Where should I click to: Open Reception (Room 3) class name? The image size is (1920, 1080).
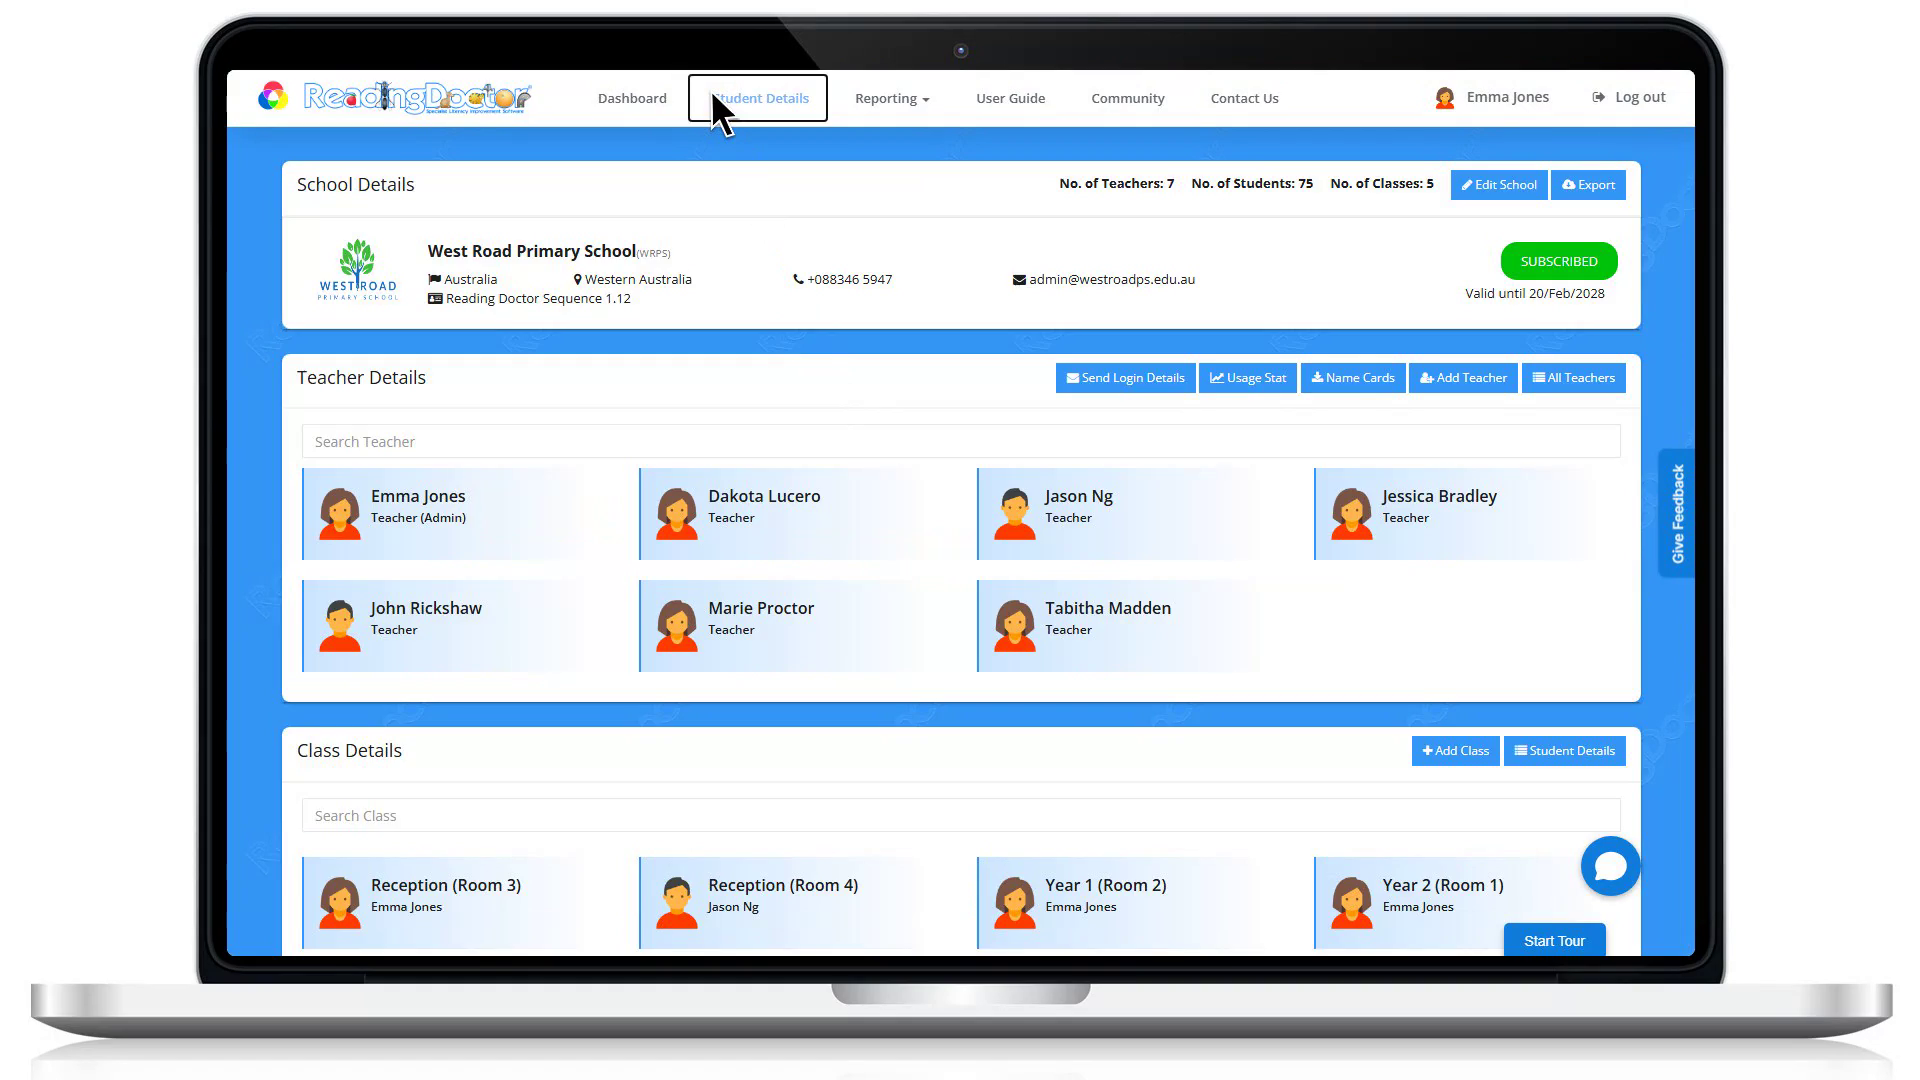446,885
